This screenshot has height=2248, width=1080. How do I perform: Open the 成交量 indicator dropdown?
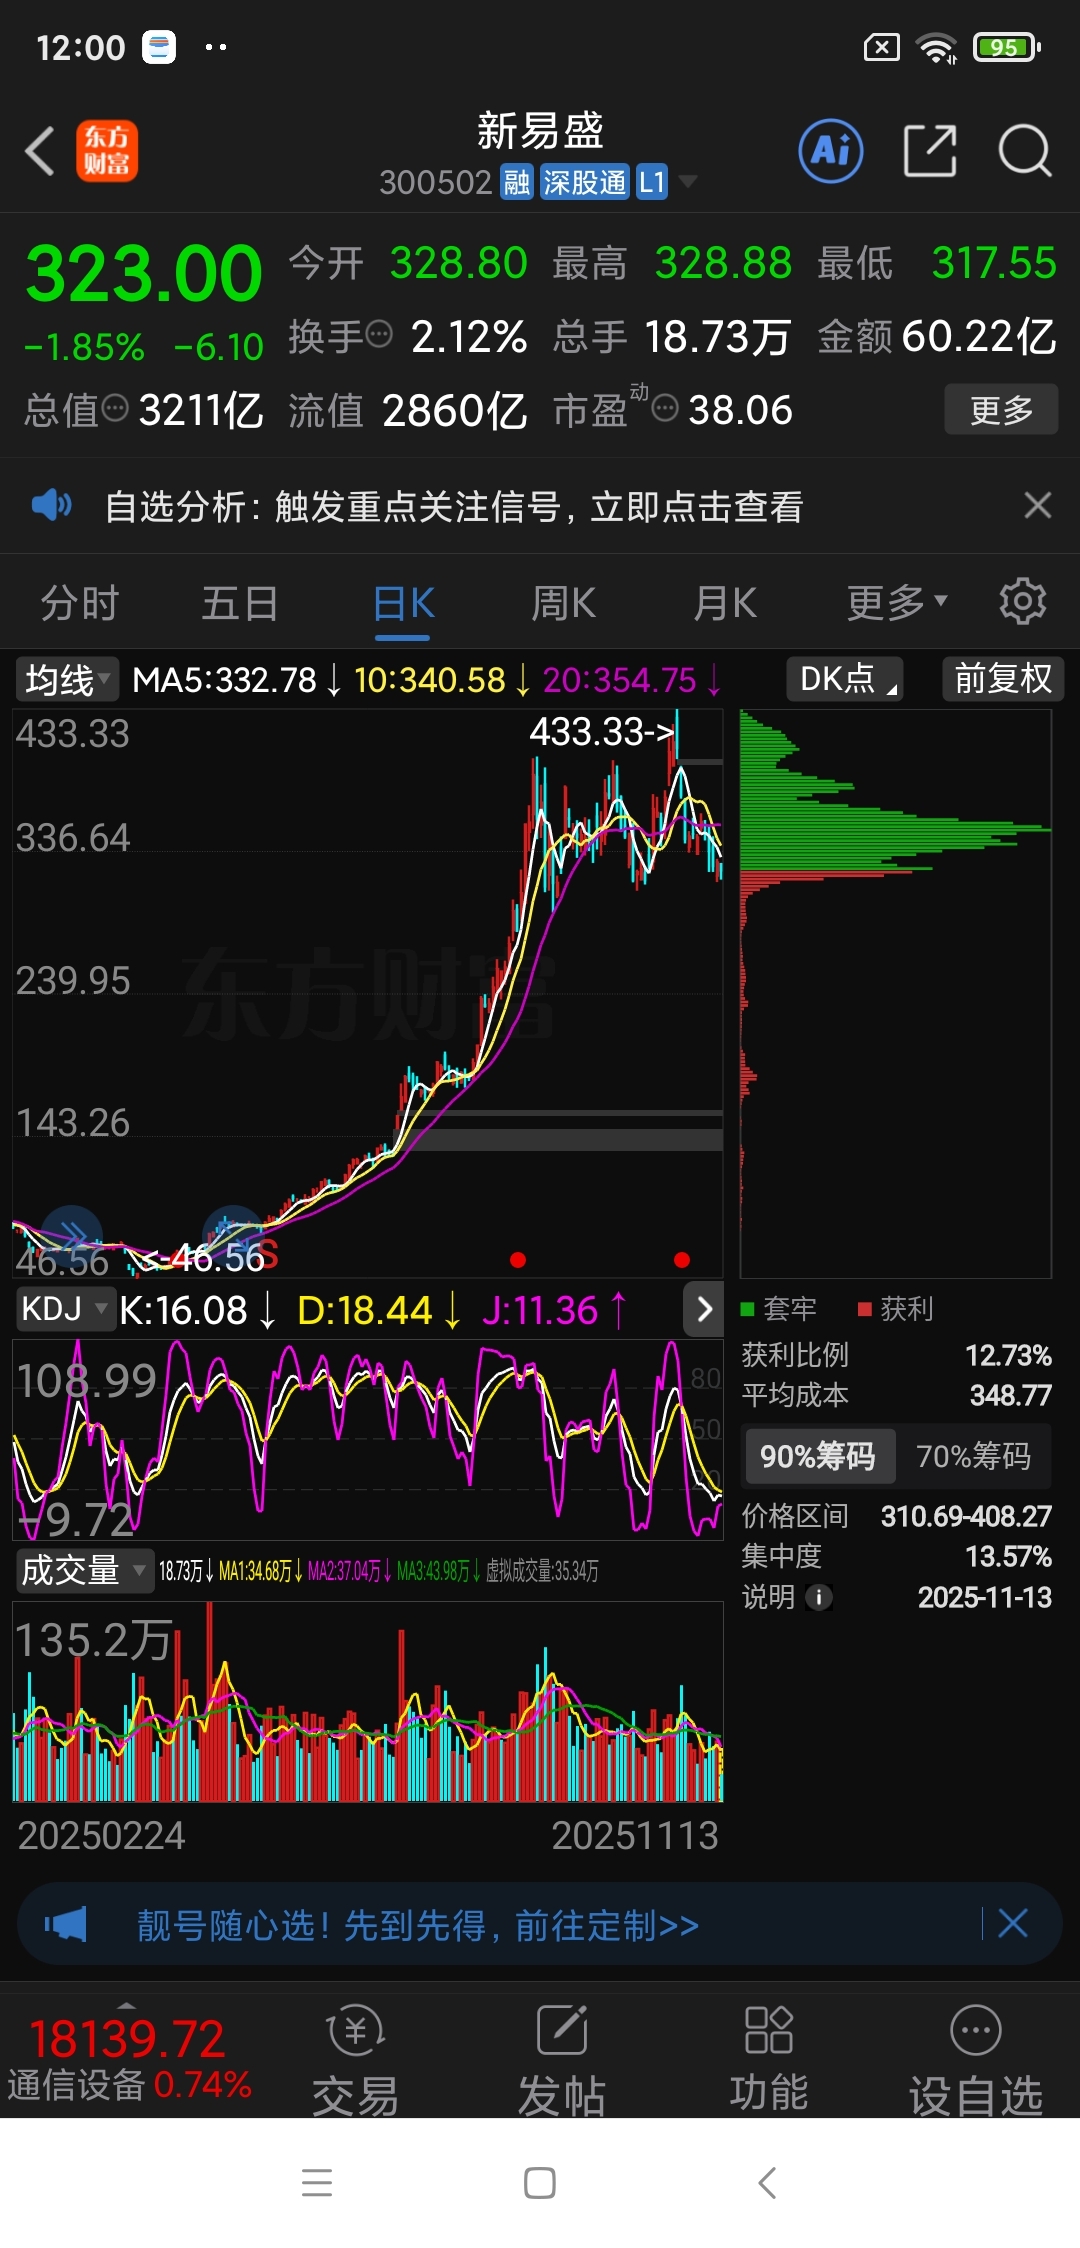click(x=85, y=1570)
